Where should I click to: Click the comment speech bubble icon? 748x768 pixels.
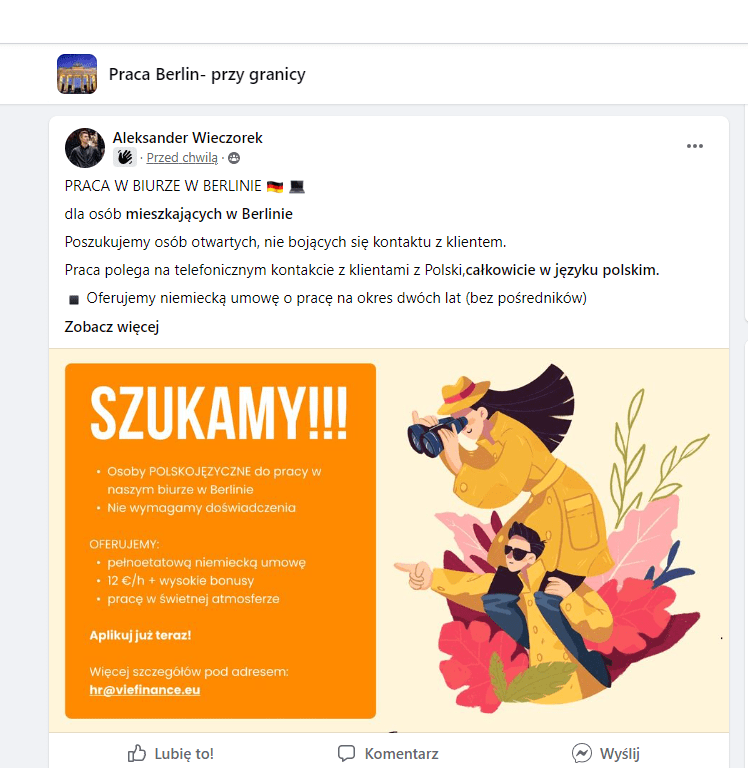(x=346, y=753)
